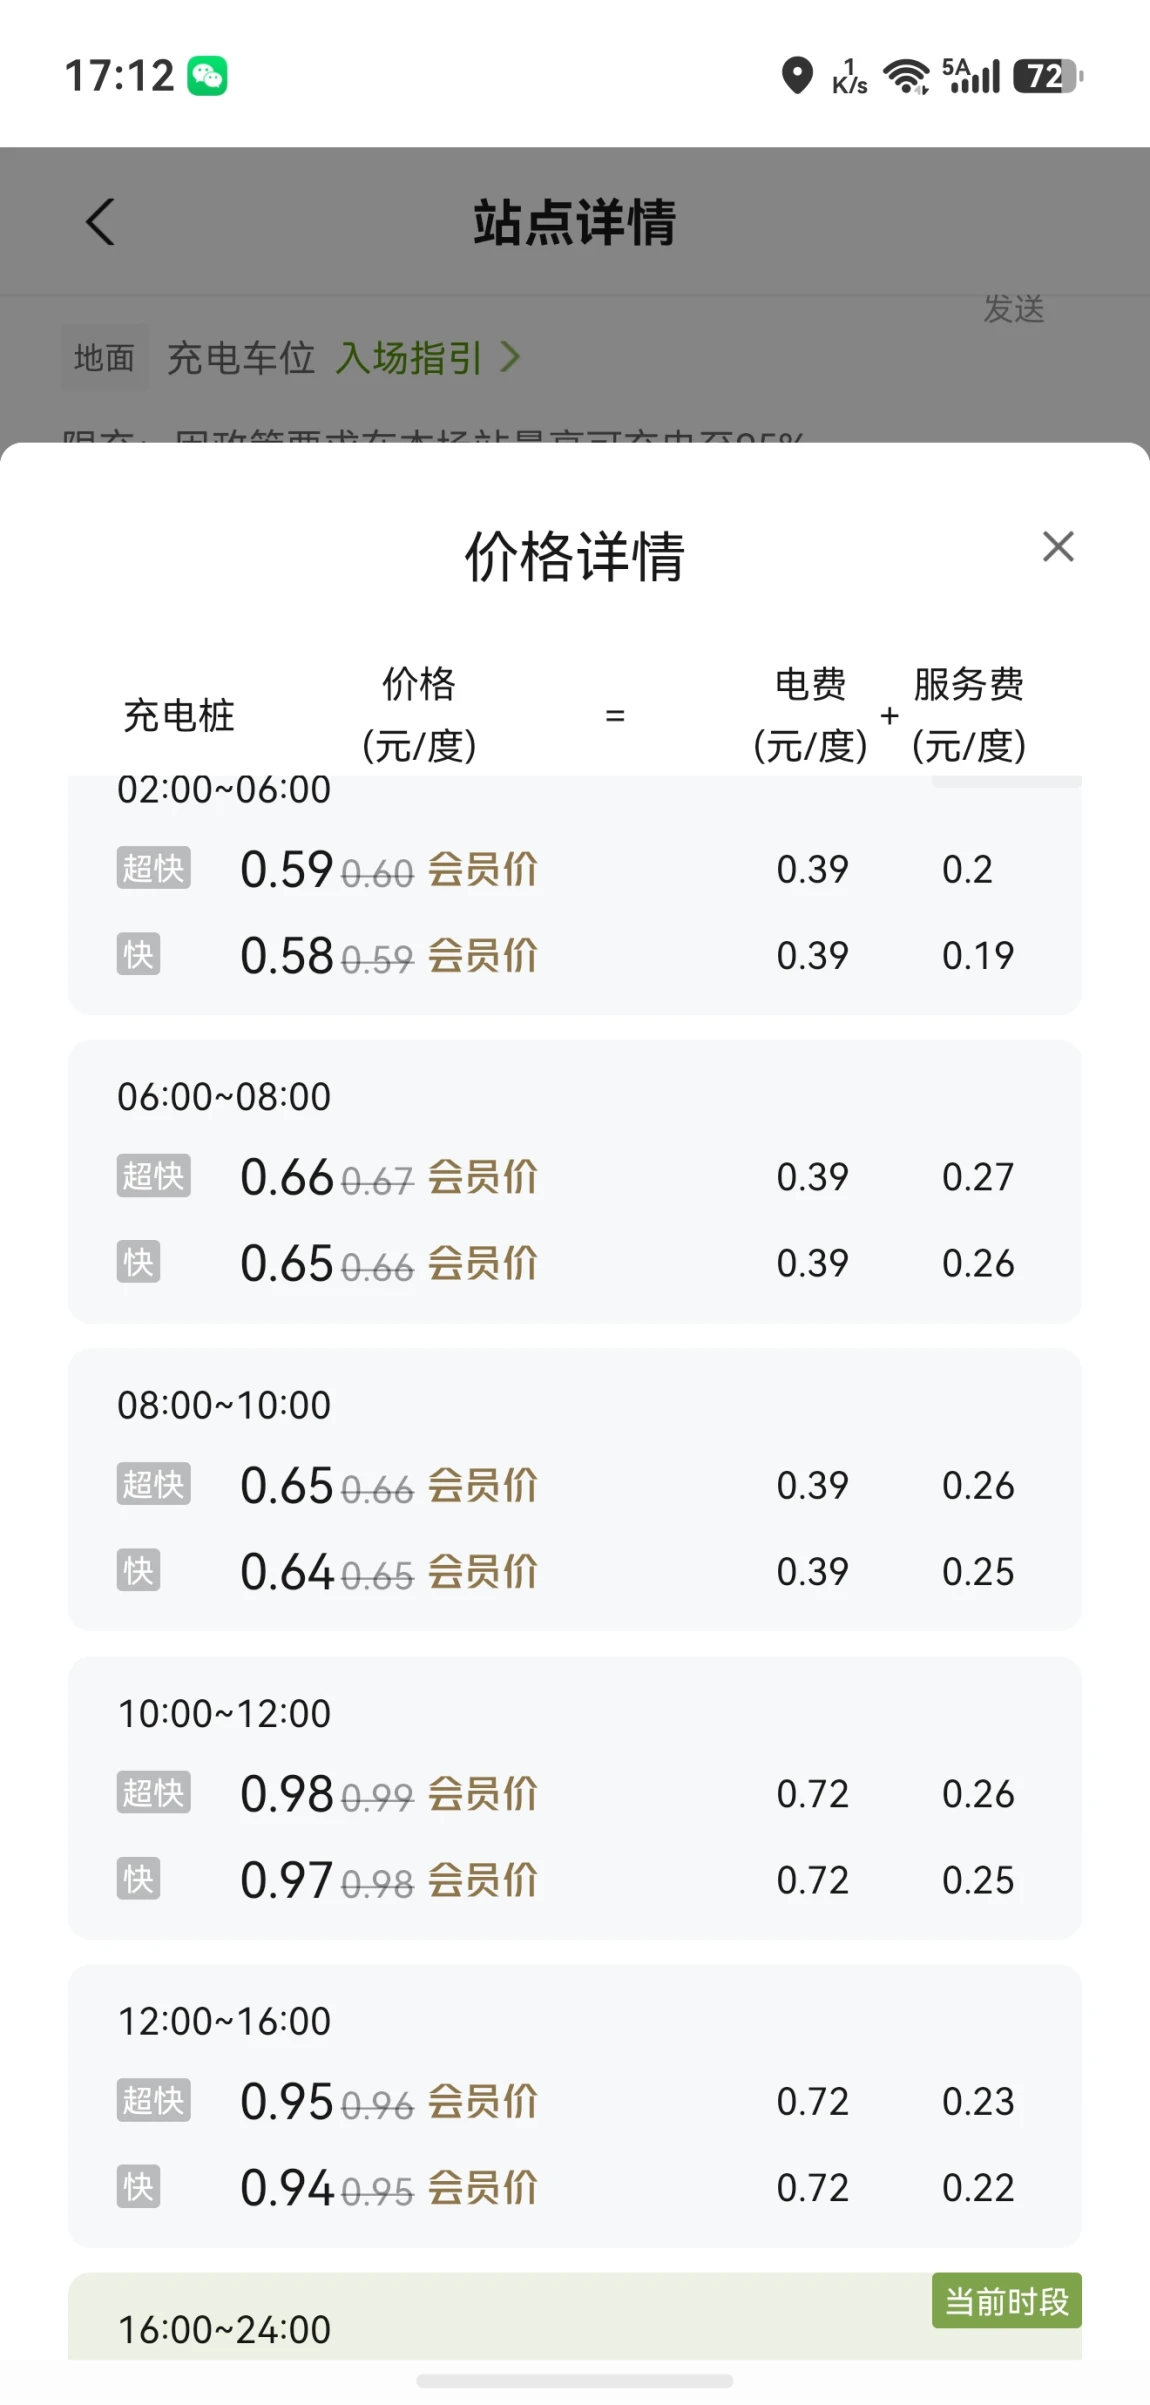1150x2405 pixels.
Task: Select the 快 tag under 12:00~16:00
Action: (138, 2187)
